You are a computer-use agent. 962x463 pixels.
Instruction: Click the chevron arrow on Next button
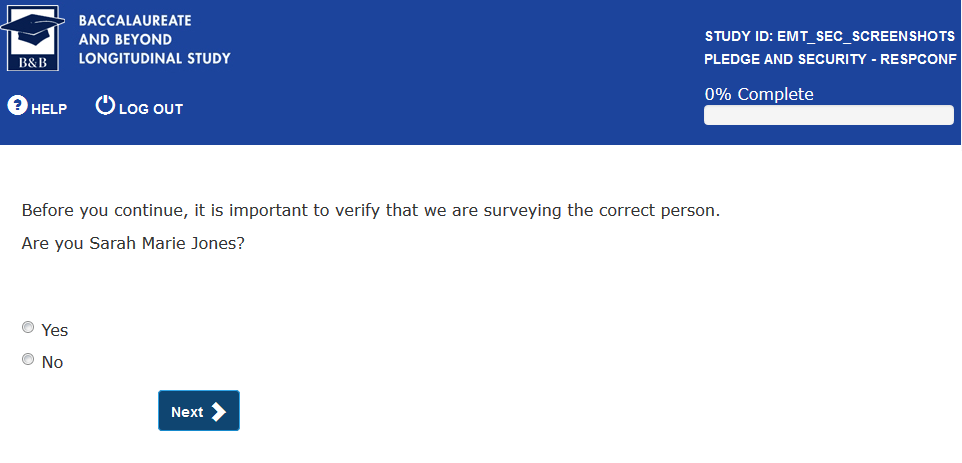219,412
